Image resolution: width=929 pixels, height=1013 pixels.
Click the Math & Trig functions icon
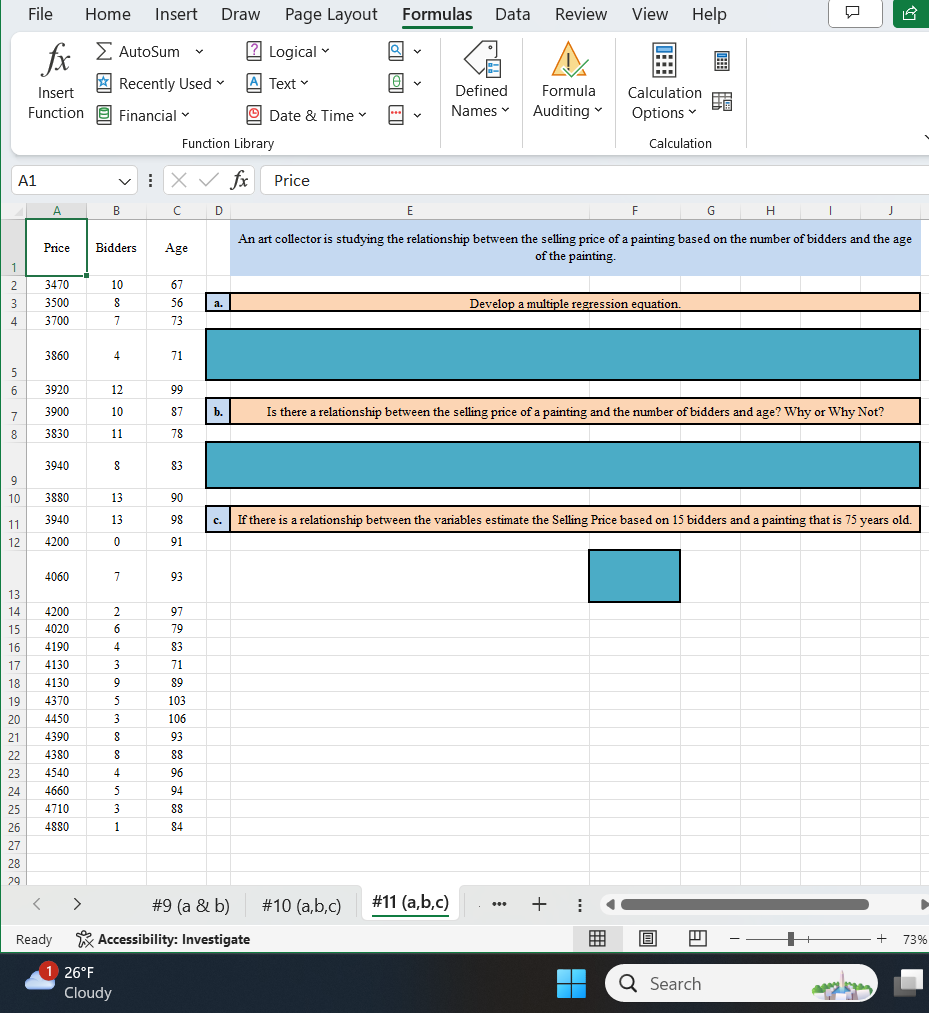[x=396, y=83]
